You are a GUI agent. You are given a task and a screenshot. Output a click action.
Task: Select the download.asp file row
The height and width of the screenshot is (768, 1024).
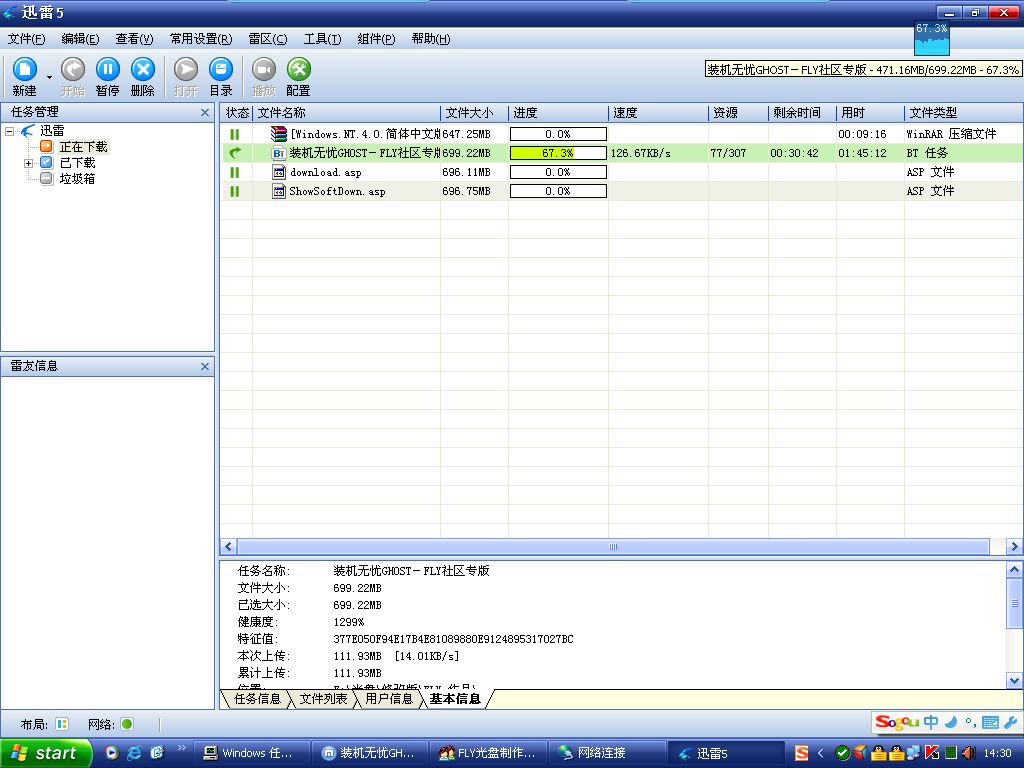pos(622,172)
